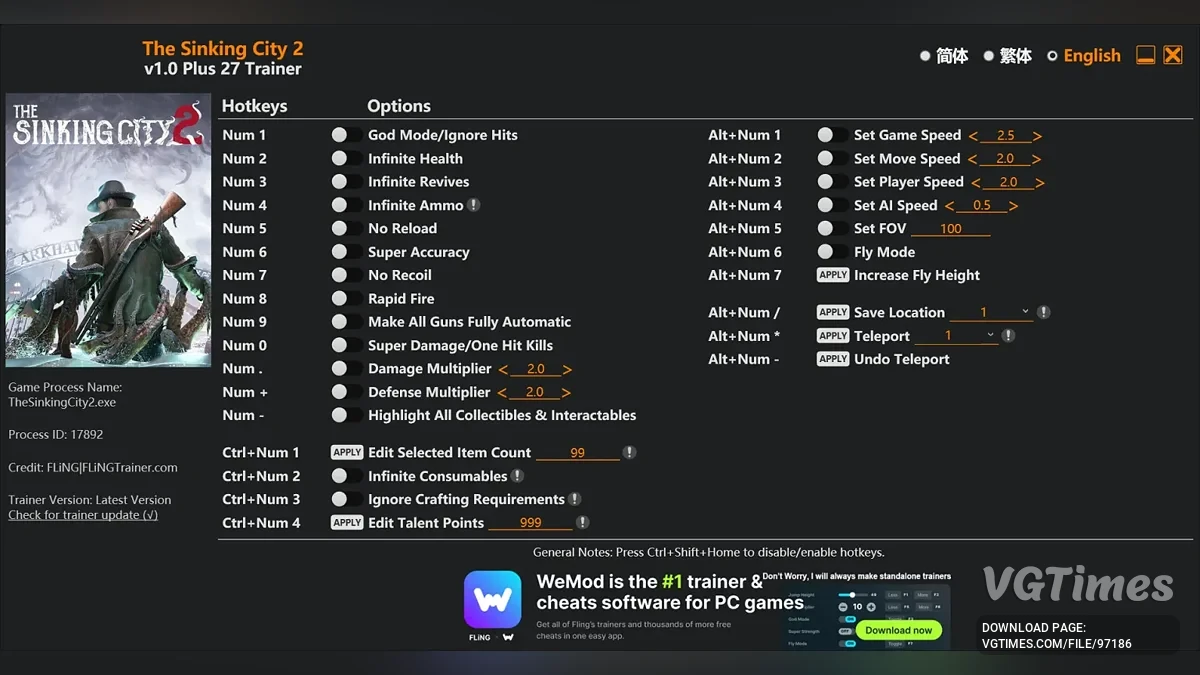1200x675 pixels.
Task: Toggle Infinite Ammo switch
Action: 346,205
